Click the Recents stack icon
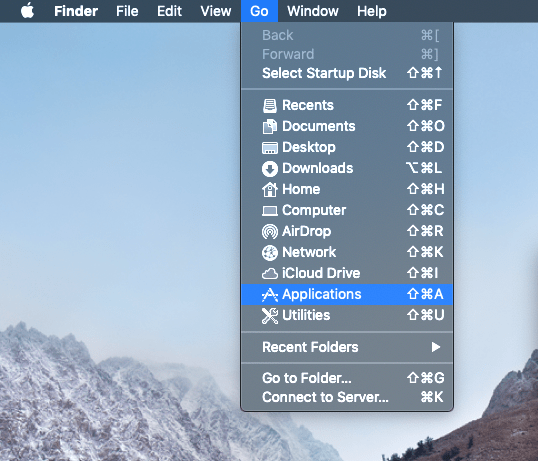Image resolution: width=538 pixels, height=461 pixels. (x=270, y=106)
